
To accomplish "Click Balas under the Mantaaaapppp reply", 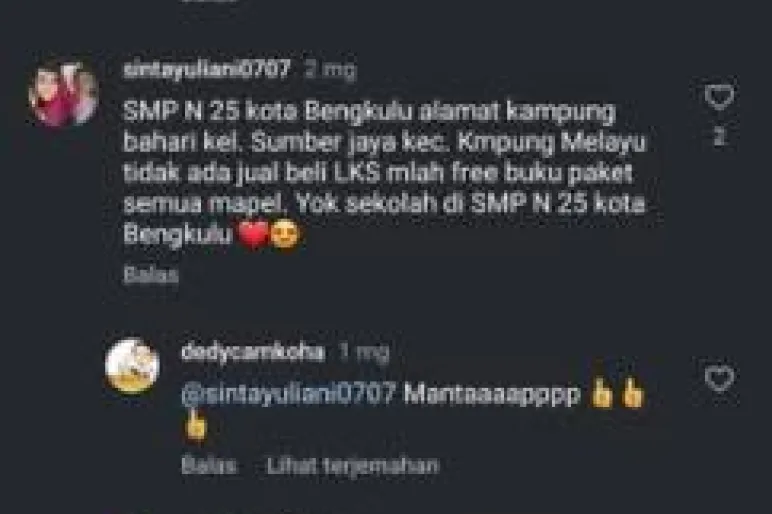I will point(209,465).
